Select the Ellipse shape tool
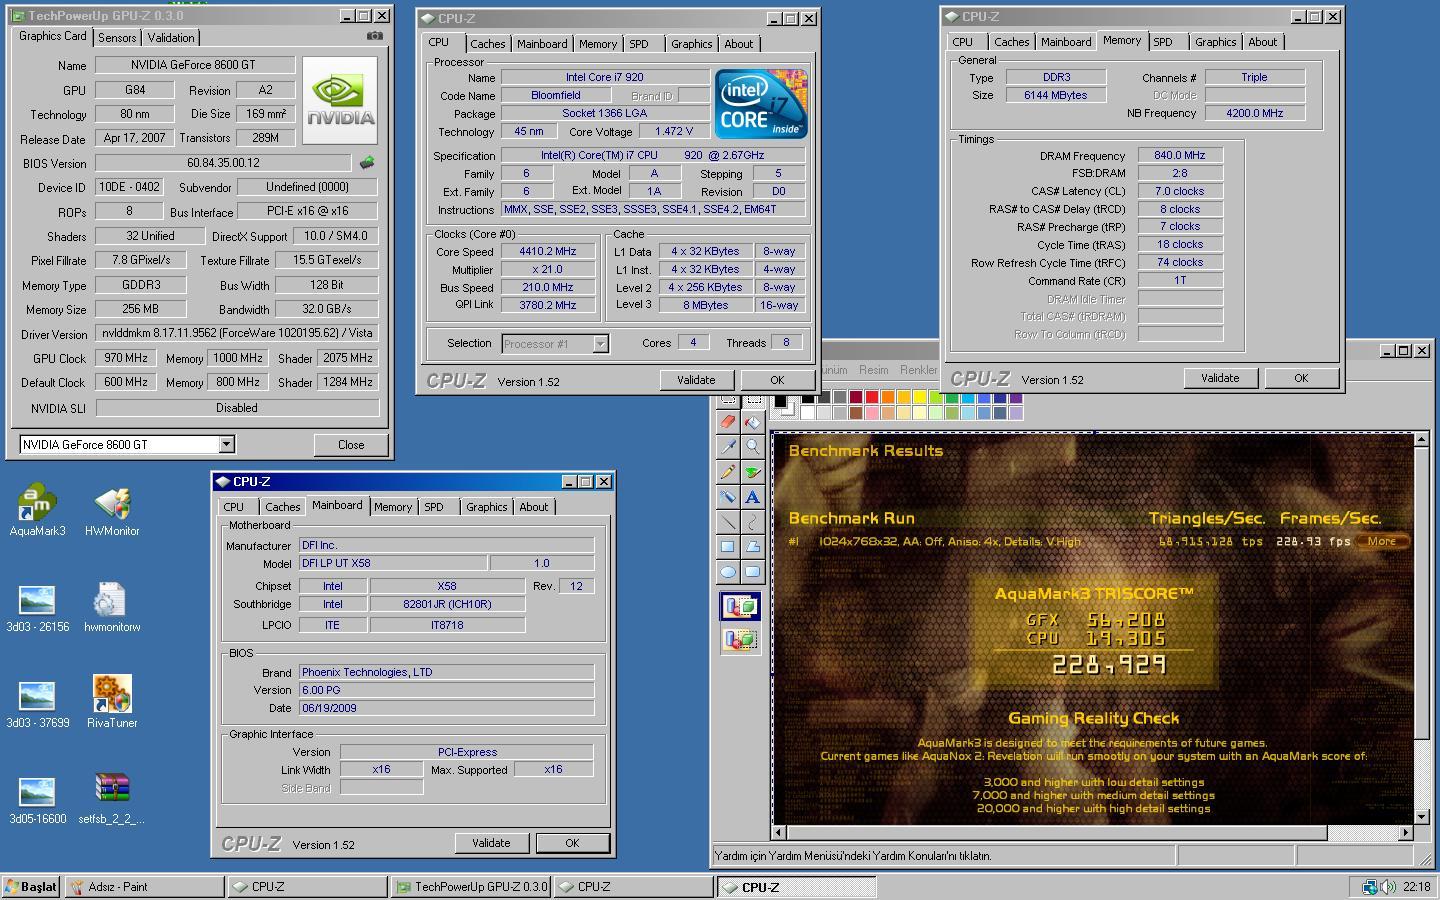The height and width of the screenshot is (900, 1440). click(728, 572)
